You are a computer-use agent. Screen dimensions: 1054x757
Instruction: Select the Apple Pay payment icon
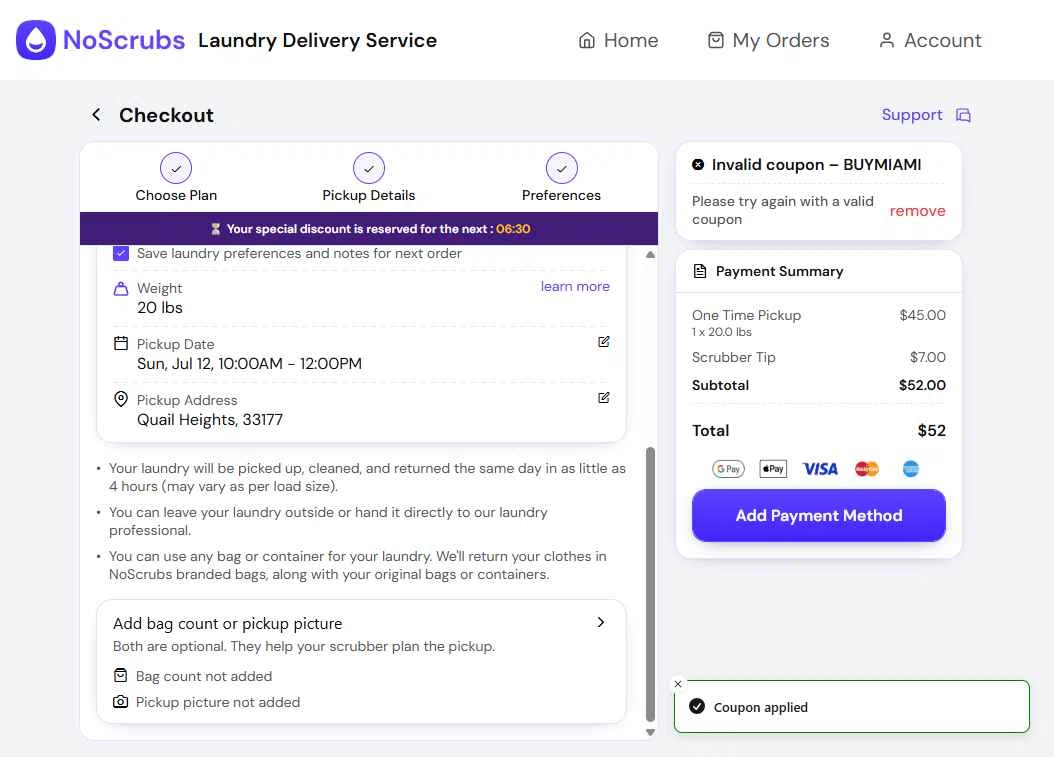(x=773, y=469)
